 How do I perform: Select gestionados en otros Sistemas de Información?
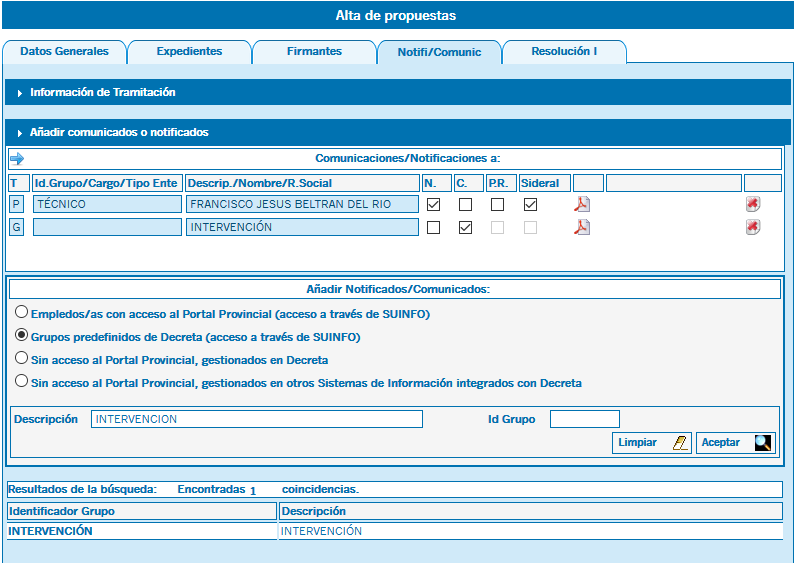[21, 381]
